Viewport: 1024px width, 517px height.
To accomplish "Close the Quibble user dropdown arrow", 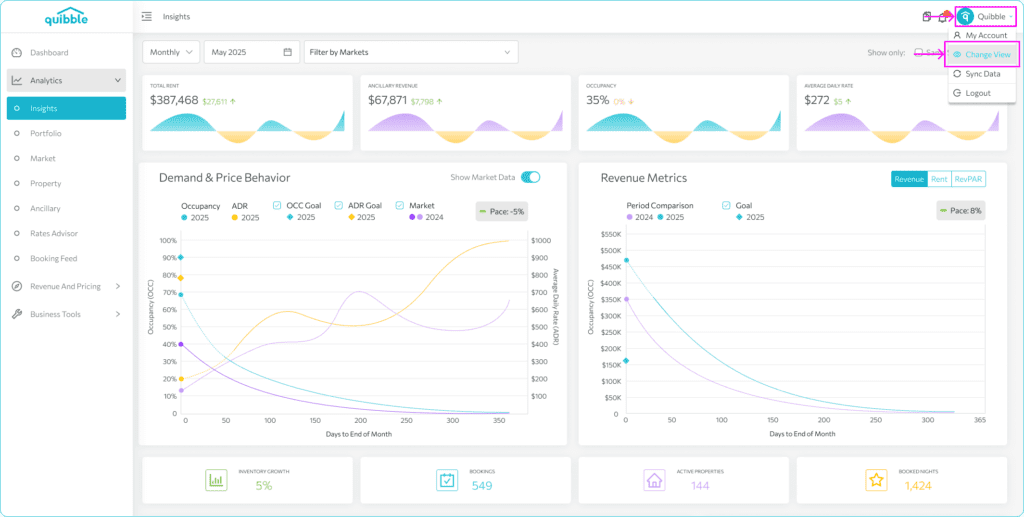I will pos(1010,17).
